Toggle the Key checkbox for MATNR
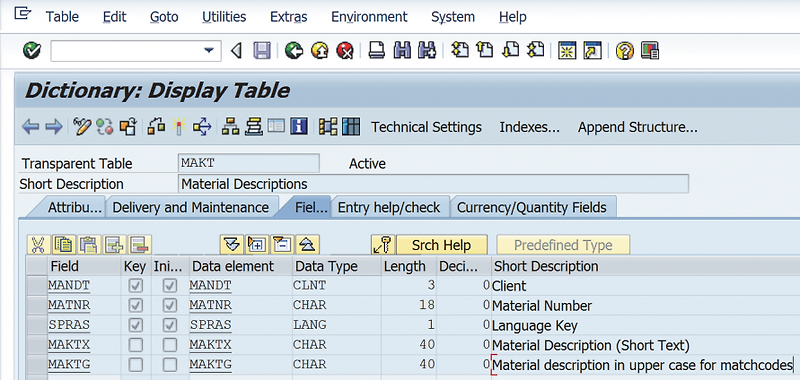Screen dimensions: 800x380 point(136,306)
